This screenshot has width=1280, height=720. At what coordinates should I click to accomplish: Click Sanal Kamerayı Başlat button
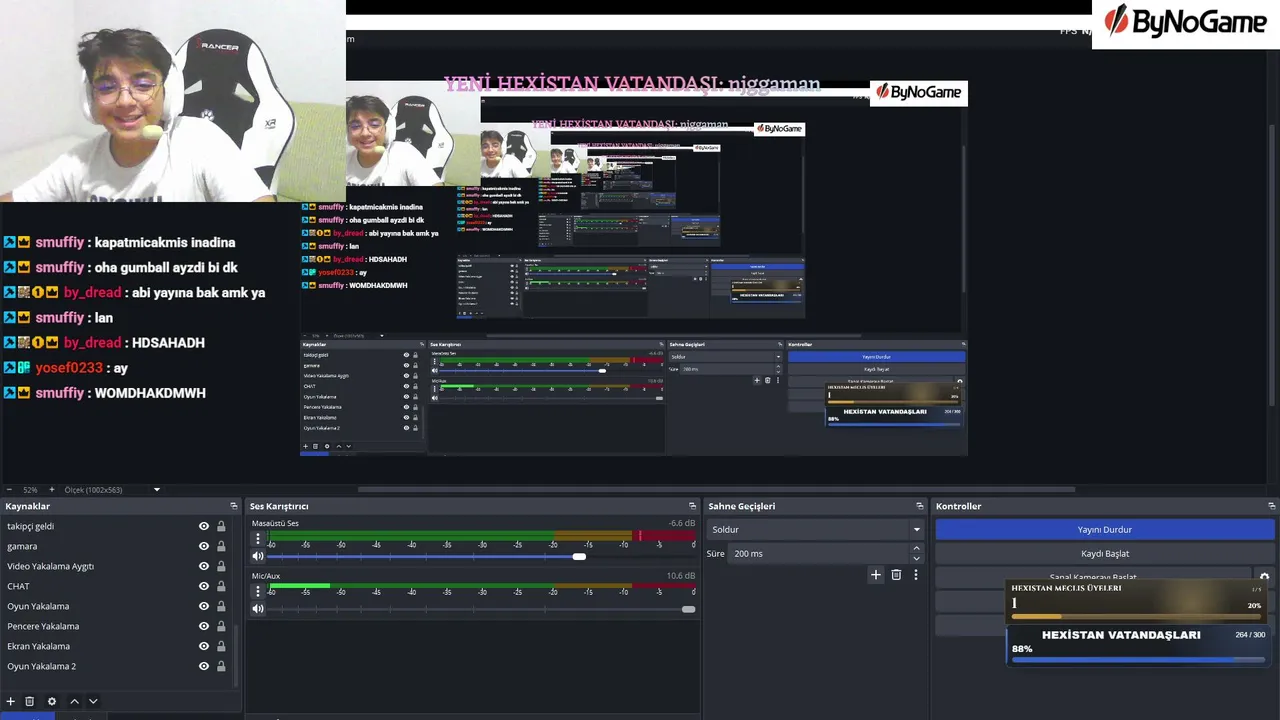pos(1093,577)
